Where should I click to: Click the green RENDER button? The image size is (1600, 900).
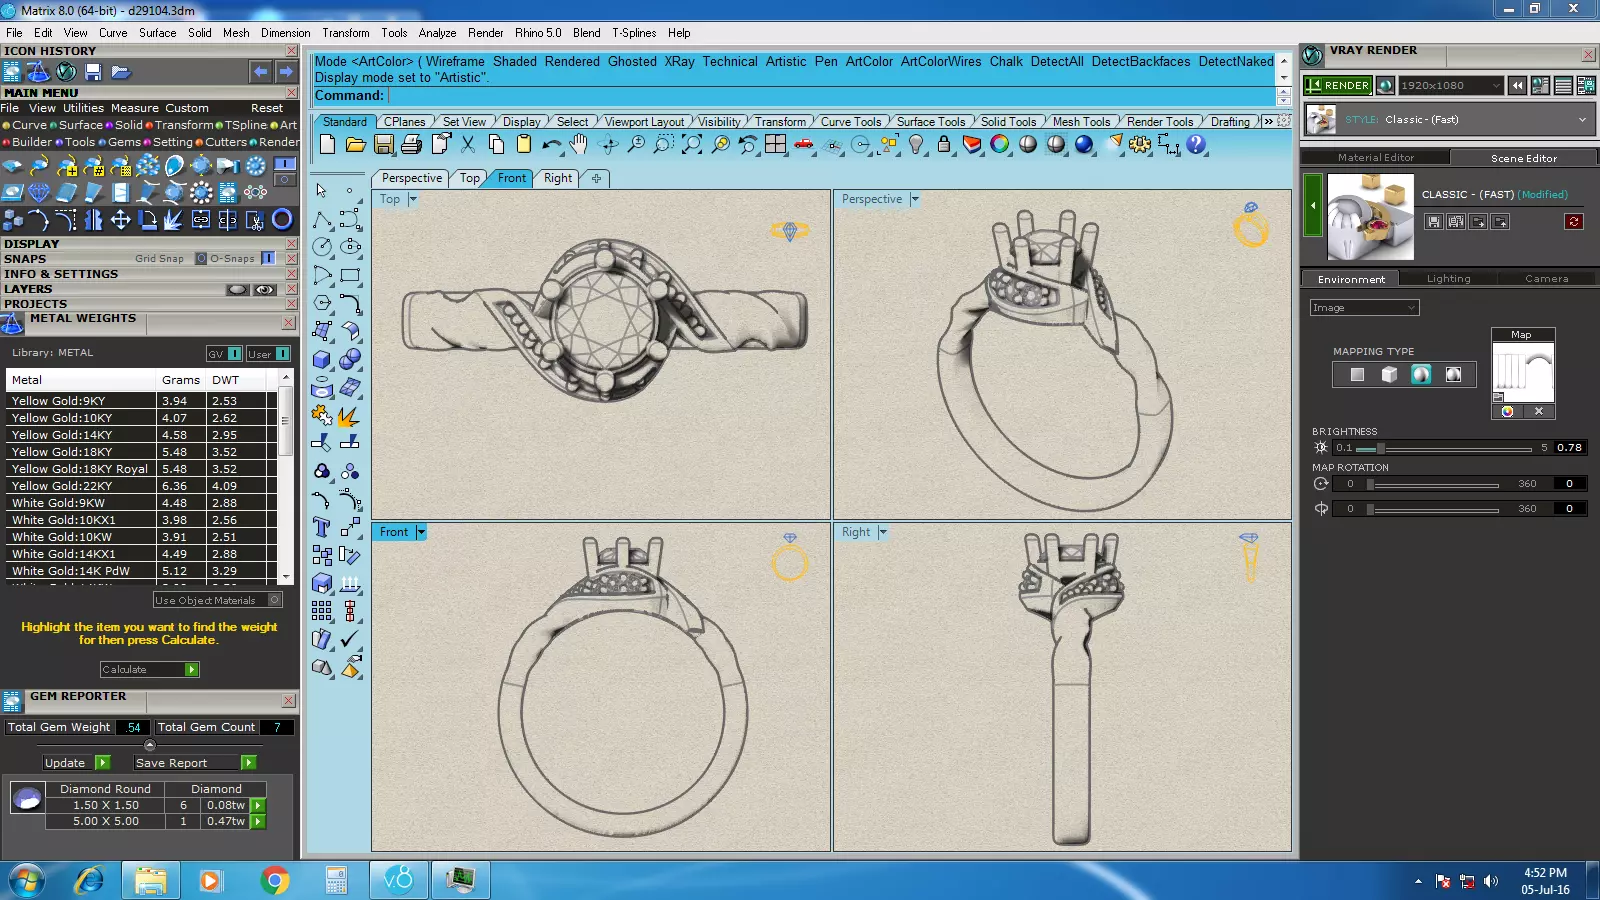(1337, 86)
